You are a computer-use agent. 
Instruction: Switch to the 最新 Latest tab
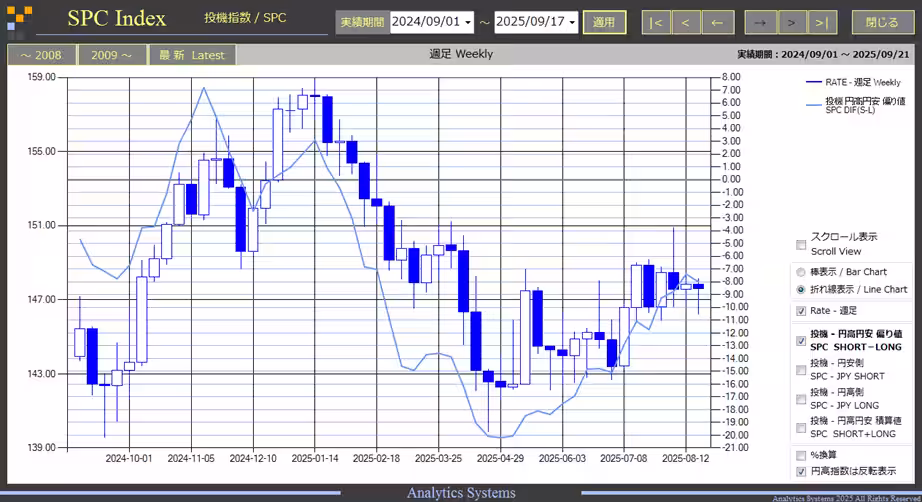click(x=192, y=55)
